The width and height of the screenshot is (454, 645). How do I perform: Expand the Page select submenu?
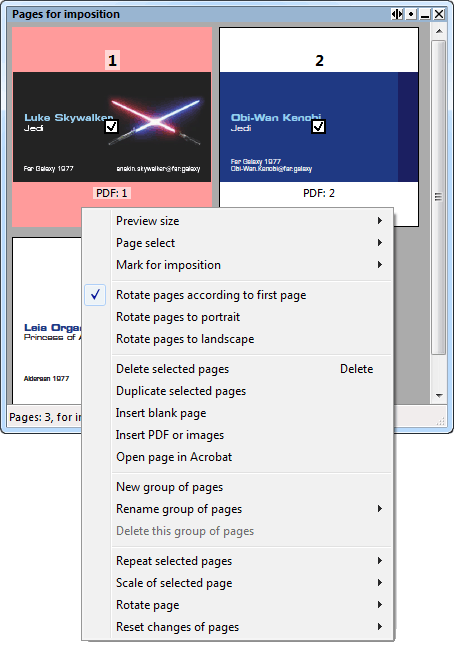point(237,243)
